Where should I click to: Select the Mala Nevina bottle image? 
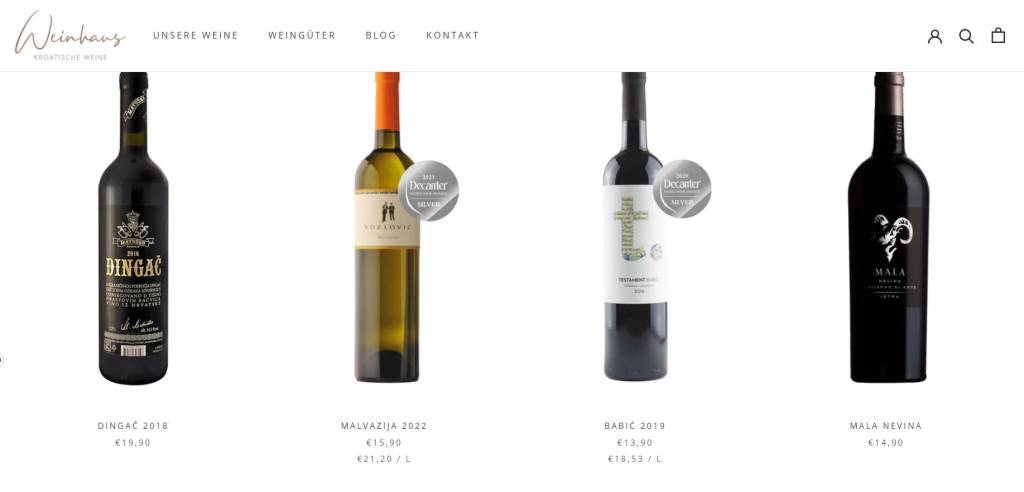[x=888, y=227]
